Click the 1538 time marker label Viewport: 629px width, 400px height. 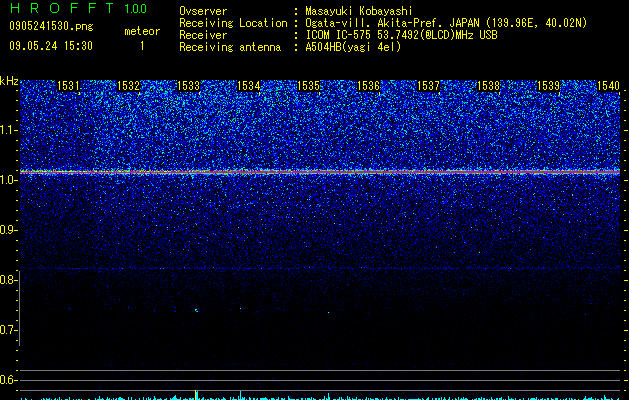(x=489, y=86)
